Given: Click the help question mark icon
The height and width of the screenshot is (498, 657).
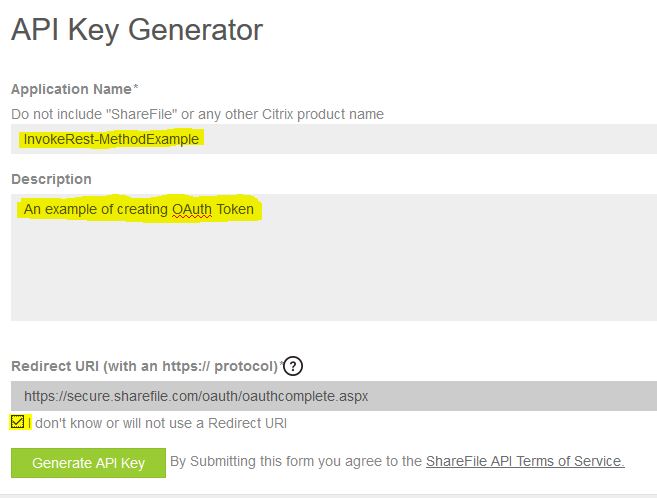Looking at the screenshot, I should coord(292,366).
